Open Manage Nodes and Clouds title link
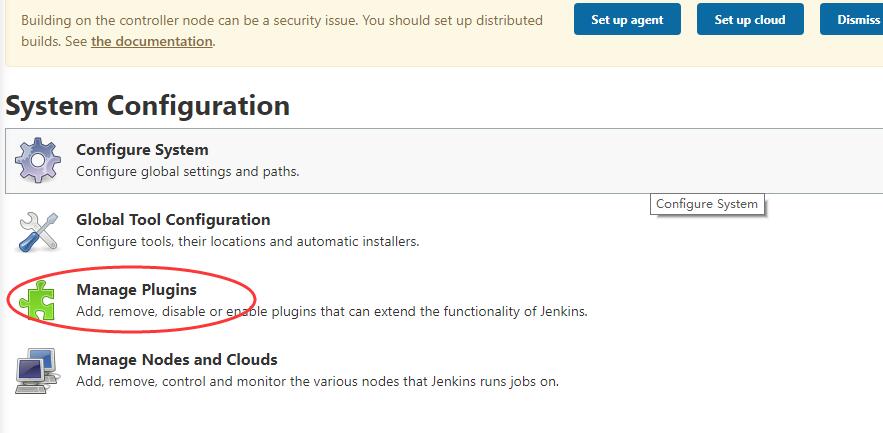This screenshot has height=433, width=883. tap(177, 360)
